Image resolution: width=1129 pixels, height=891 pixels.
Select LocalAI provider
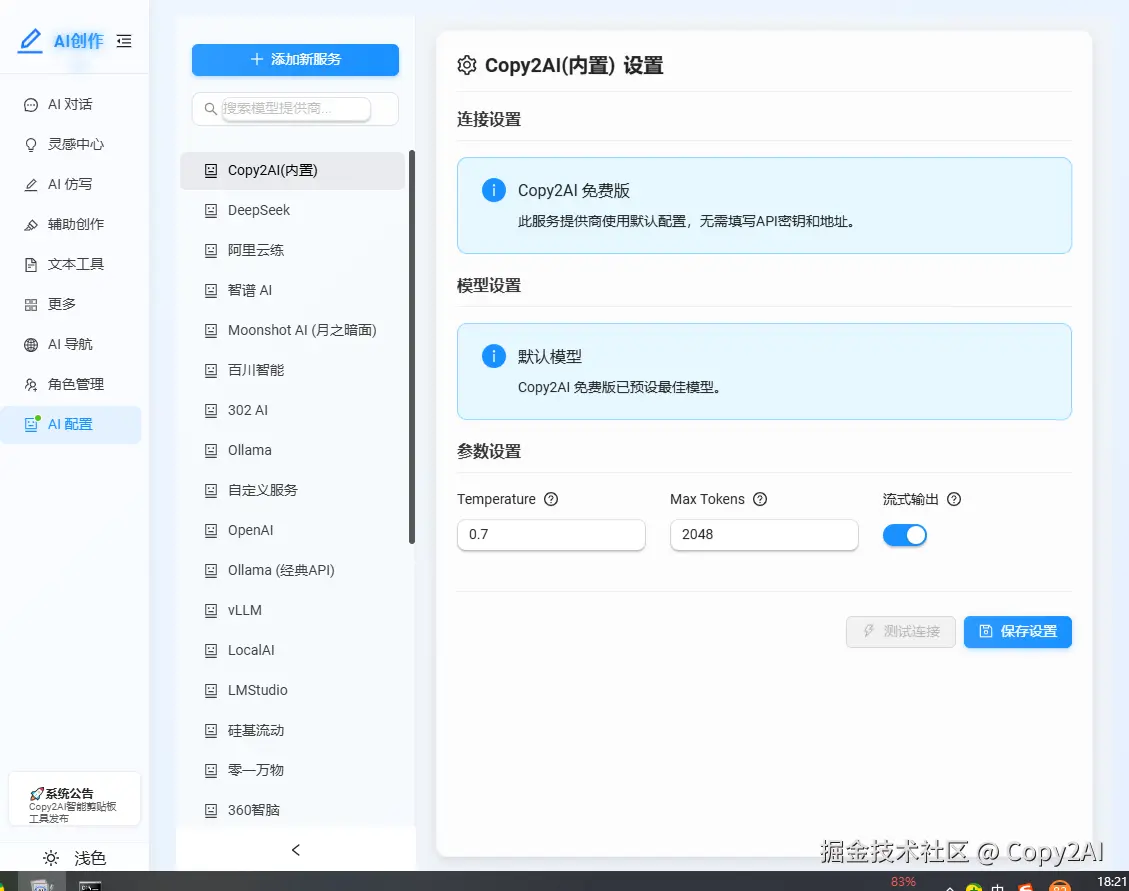coord(292,650)
